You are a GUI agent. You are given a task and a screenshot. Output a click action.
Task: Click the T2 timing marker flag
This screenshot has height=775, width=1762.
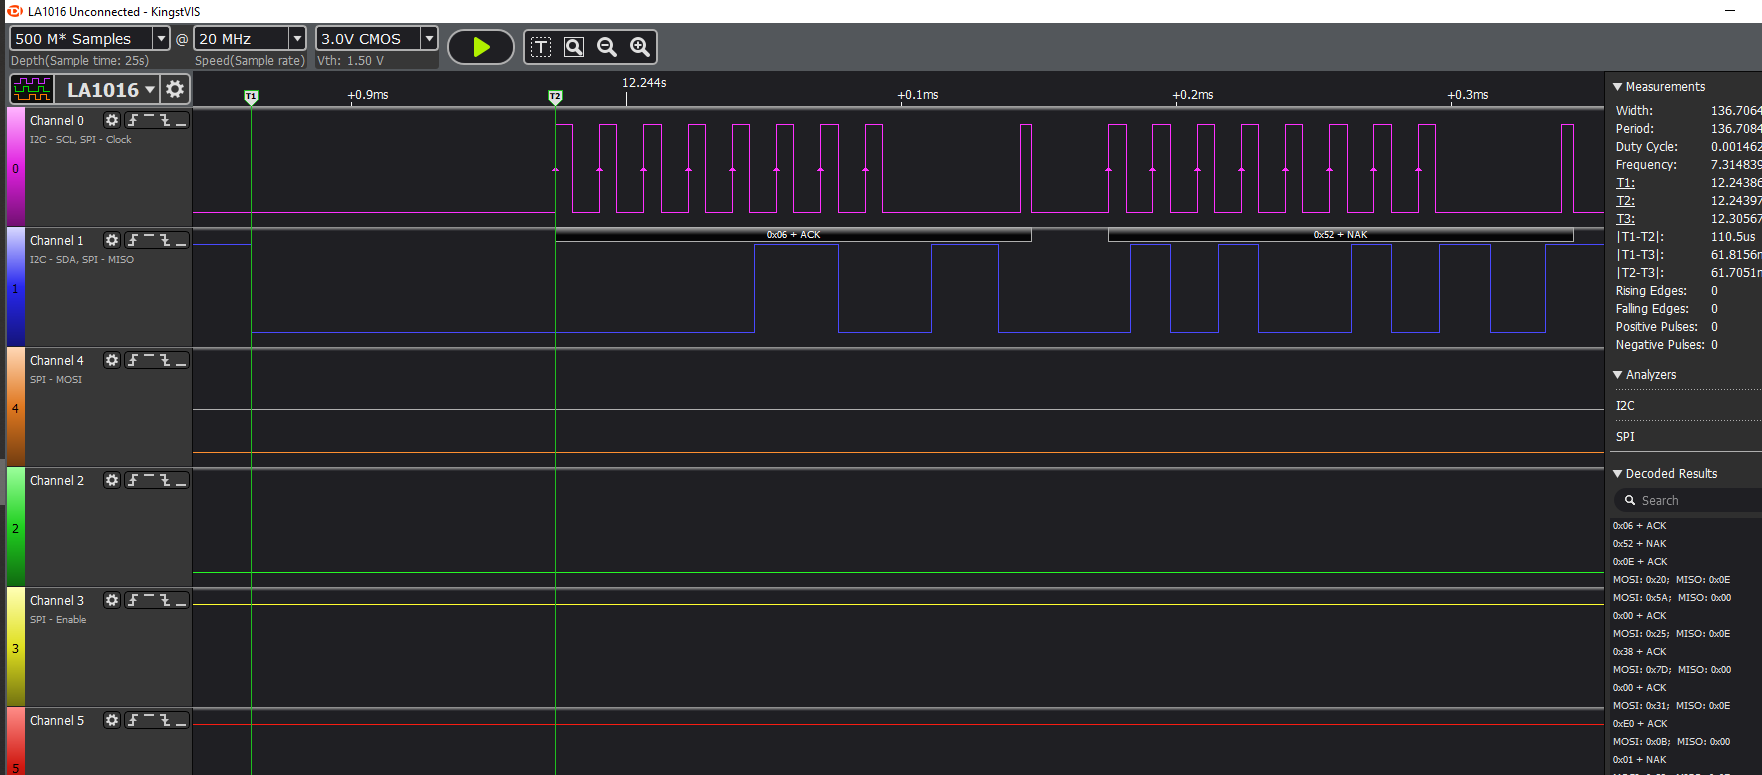coord(555,97)
